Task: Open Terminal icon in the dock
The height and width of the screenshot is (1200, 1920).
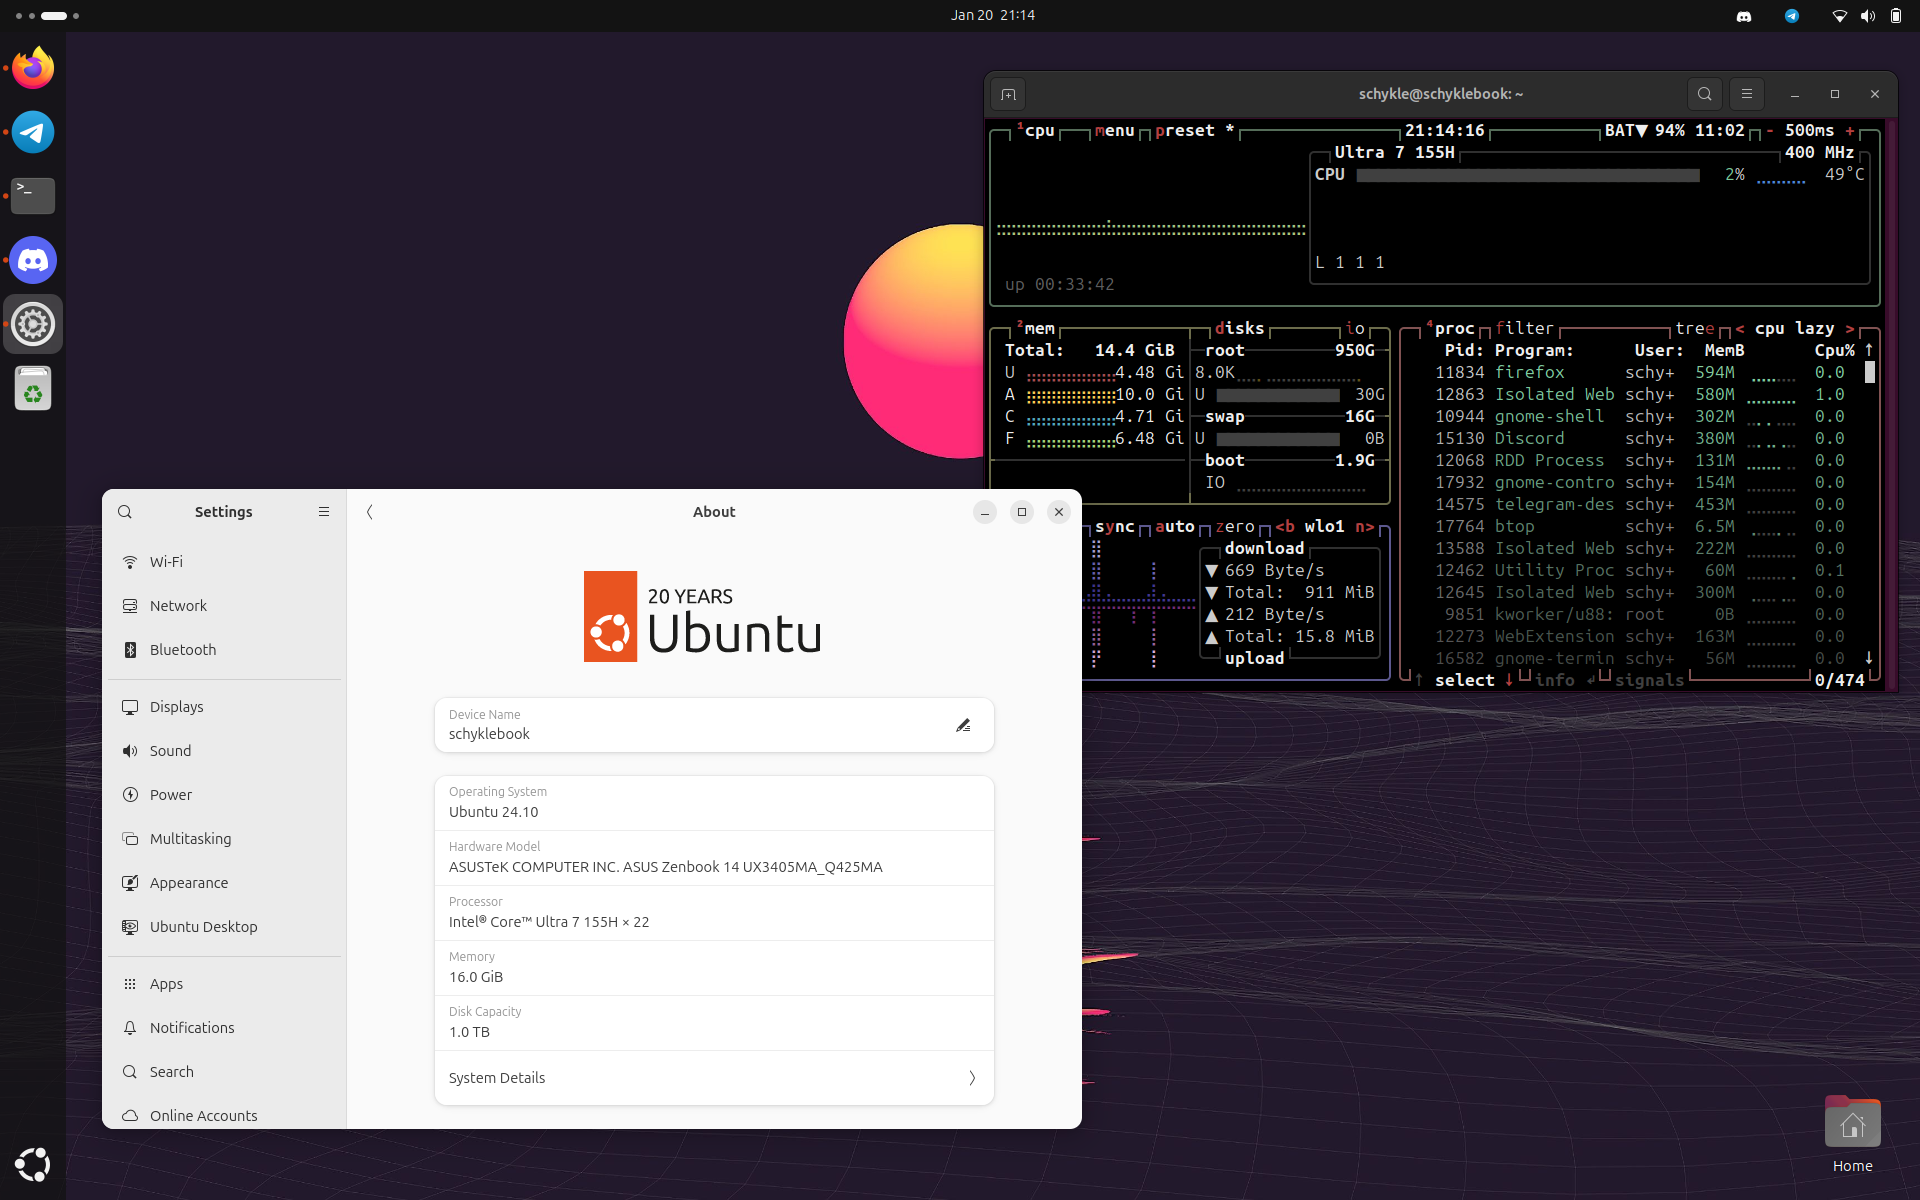Action: (x=33, y=196)
